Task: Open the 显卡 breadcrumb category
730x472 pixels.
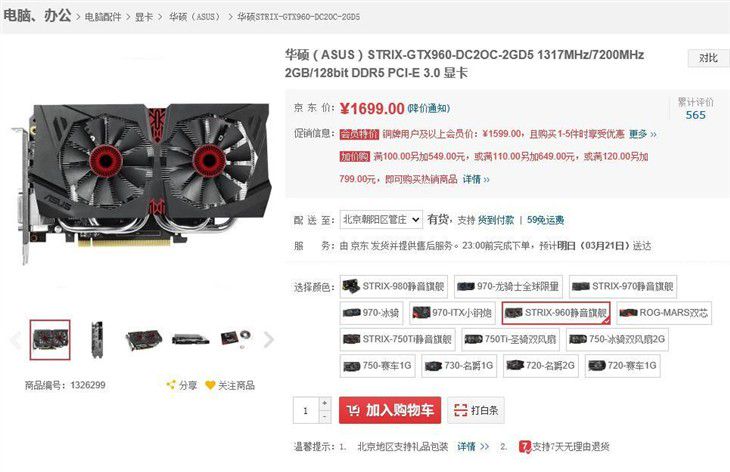Action: click(143, 17)
